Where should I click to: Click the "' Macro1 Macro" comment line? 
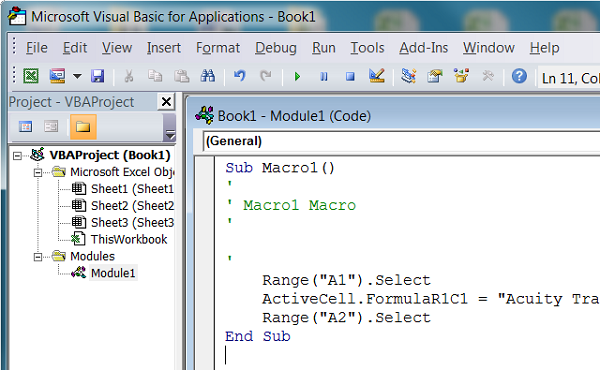tap(292, 205)
